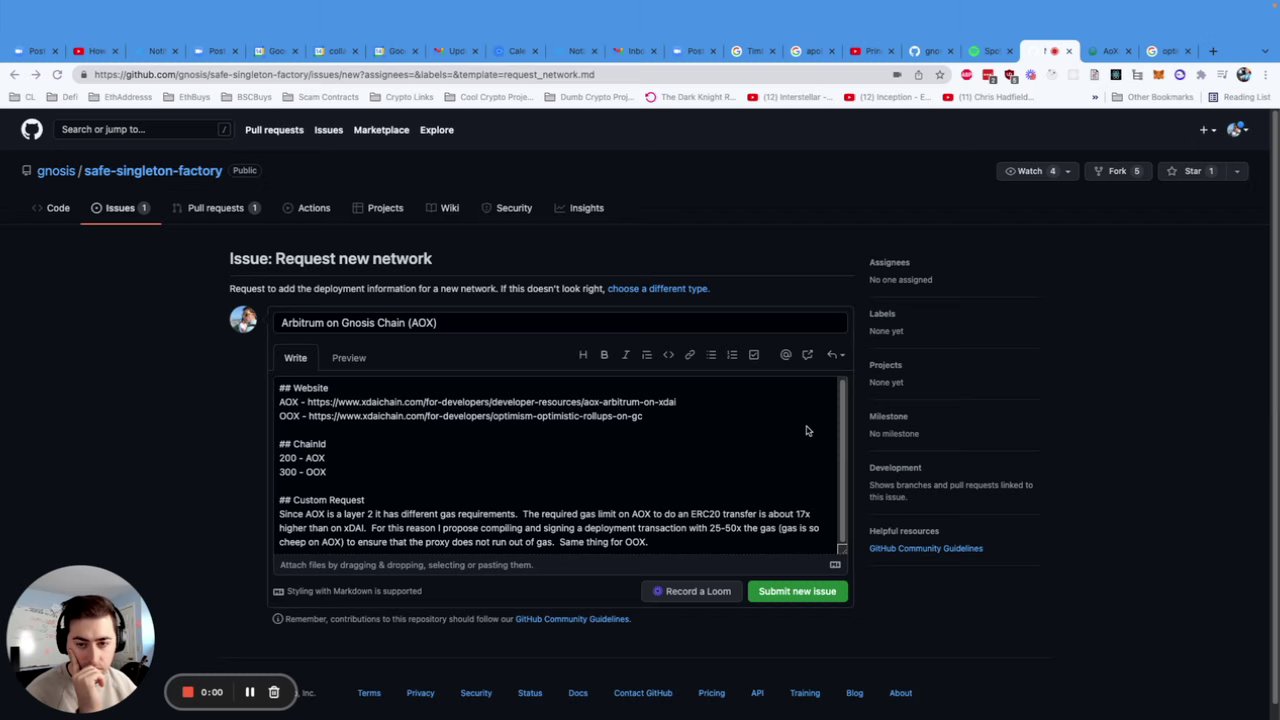Image resolution: width=1280 pixels, height=720 pixels.
Task: Click the issue body scrollbar
Action: [842, 463]
